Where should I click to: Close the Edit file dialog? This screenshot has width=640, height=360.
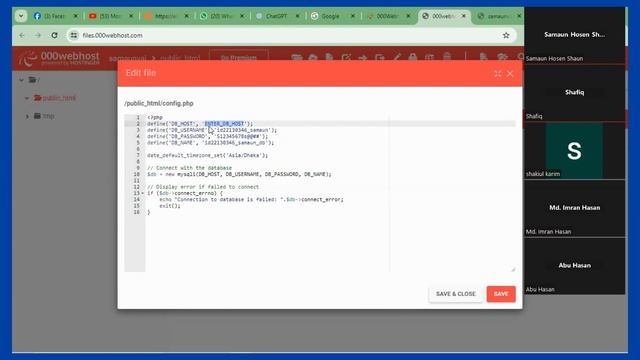coord(510,74)
